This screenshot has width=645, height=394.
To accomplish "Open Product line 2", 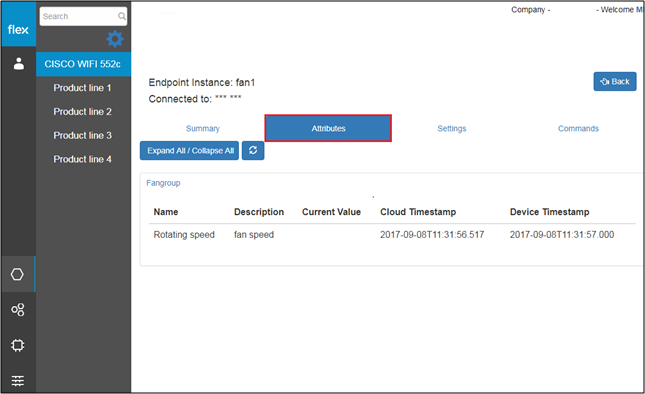I will [82, 112].
